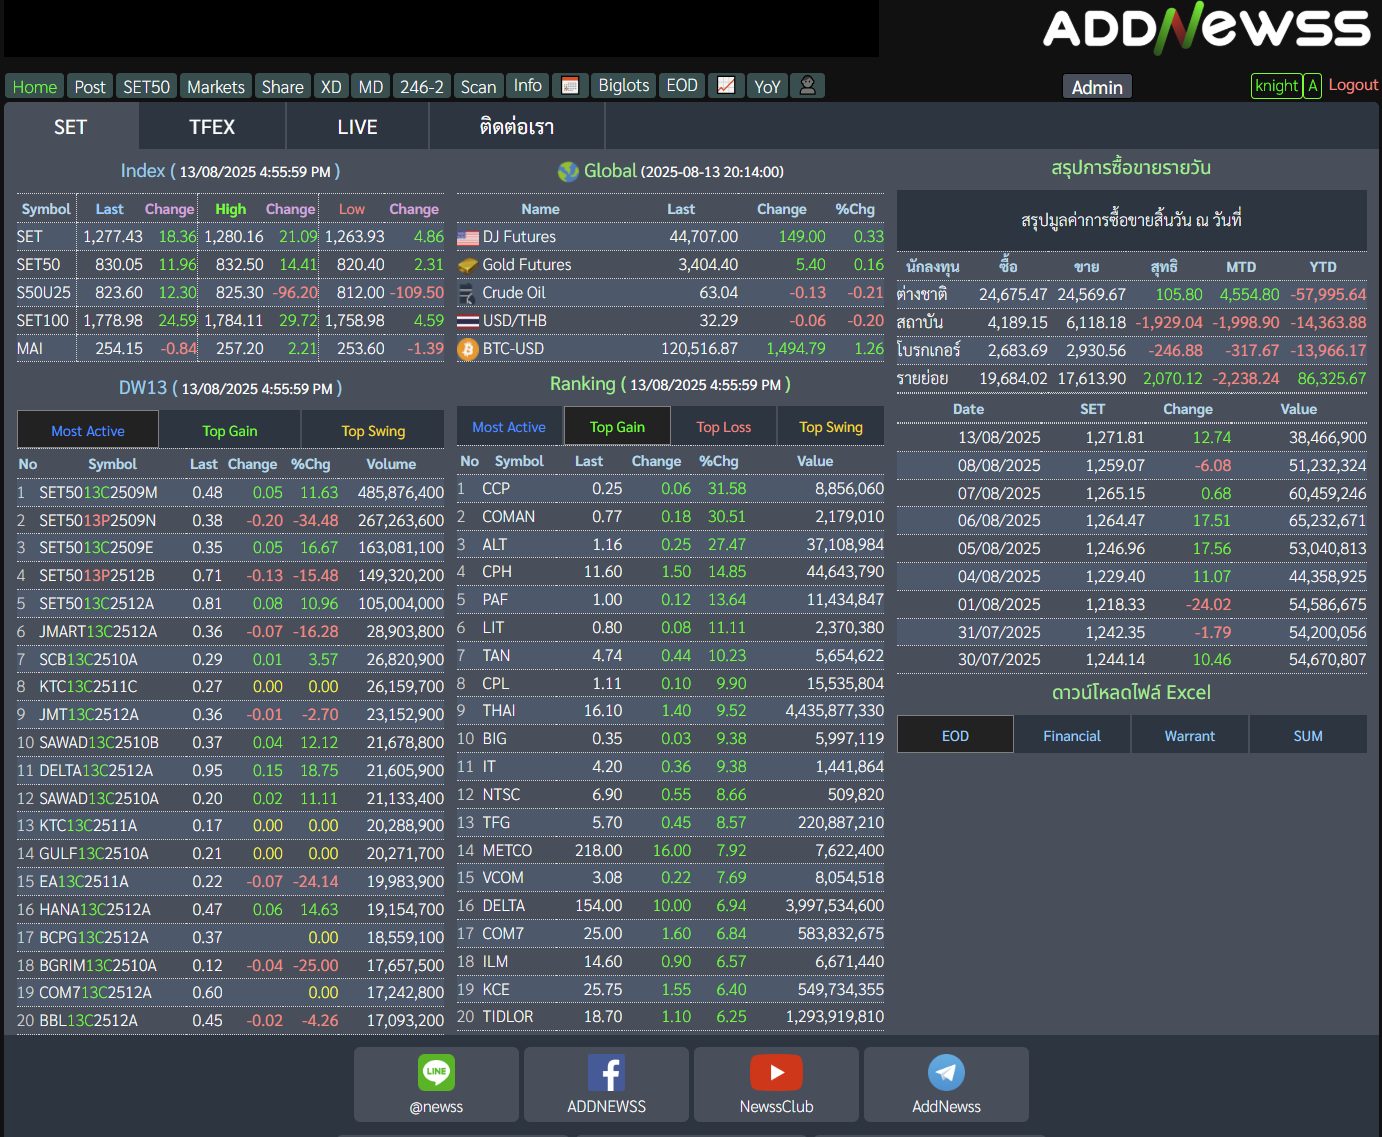Viewport: 1382px width, 1137px height.
Task: Open the ติดต่อเรา tab
Action: pos(517,127)
